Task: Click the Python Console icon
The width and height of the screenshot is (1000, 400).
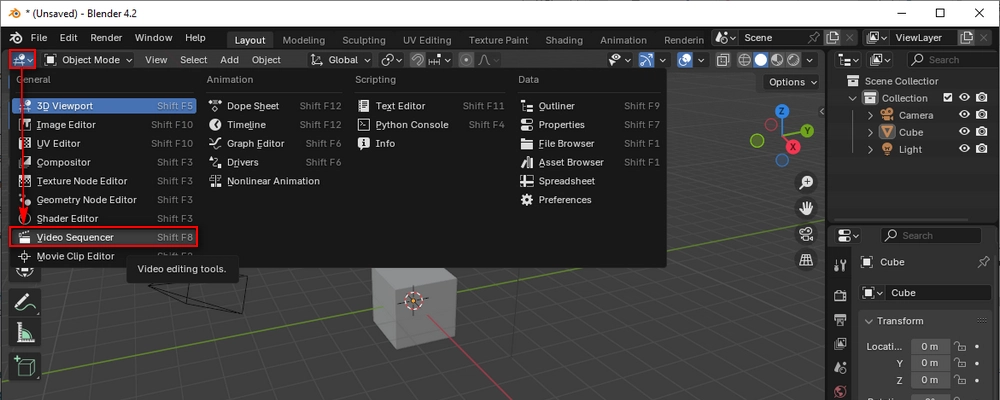Action: coord(364,124)
